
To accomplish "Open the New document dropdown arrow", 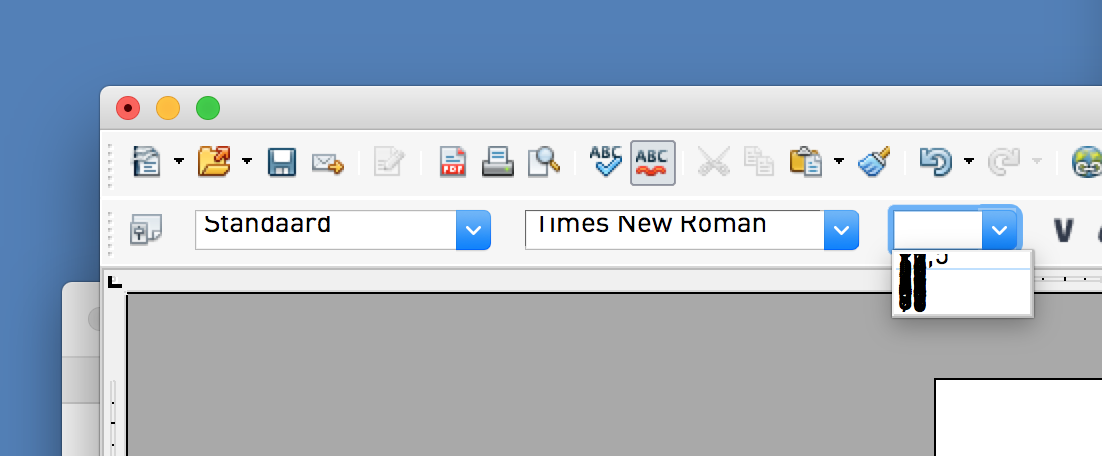I will (178, 161).
